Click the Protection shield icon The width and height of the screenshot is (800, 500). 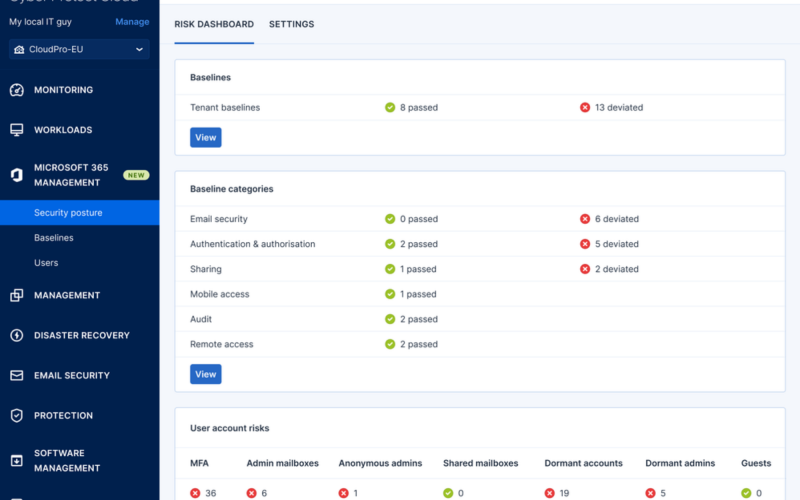click(17, 415)
